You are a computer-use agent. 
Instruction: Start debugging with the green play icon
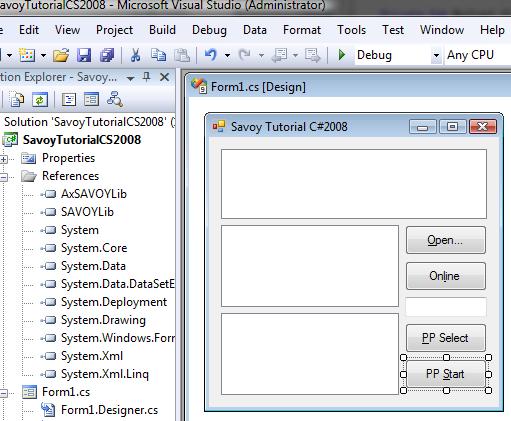342,55
